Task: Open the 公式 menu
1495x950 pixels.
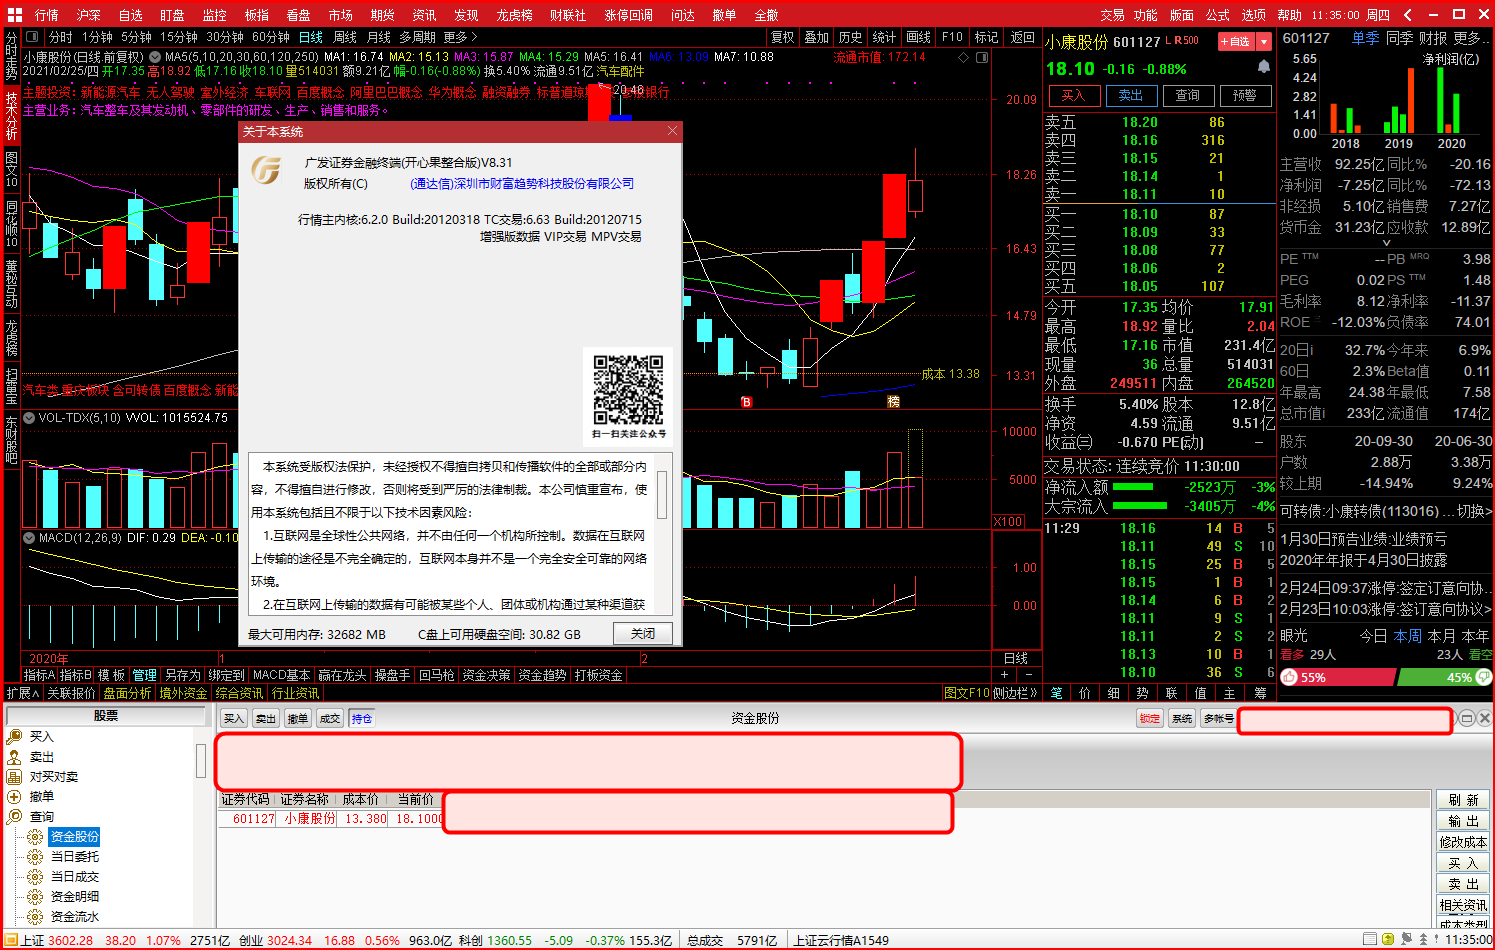Action: (1217, 15)
